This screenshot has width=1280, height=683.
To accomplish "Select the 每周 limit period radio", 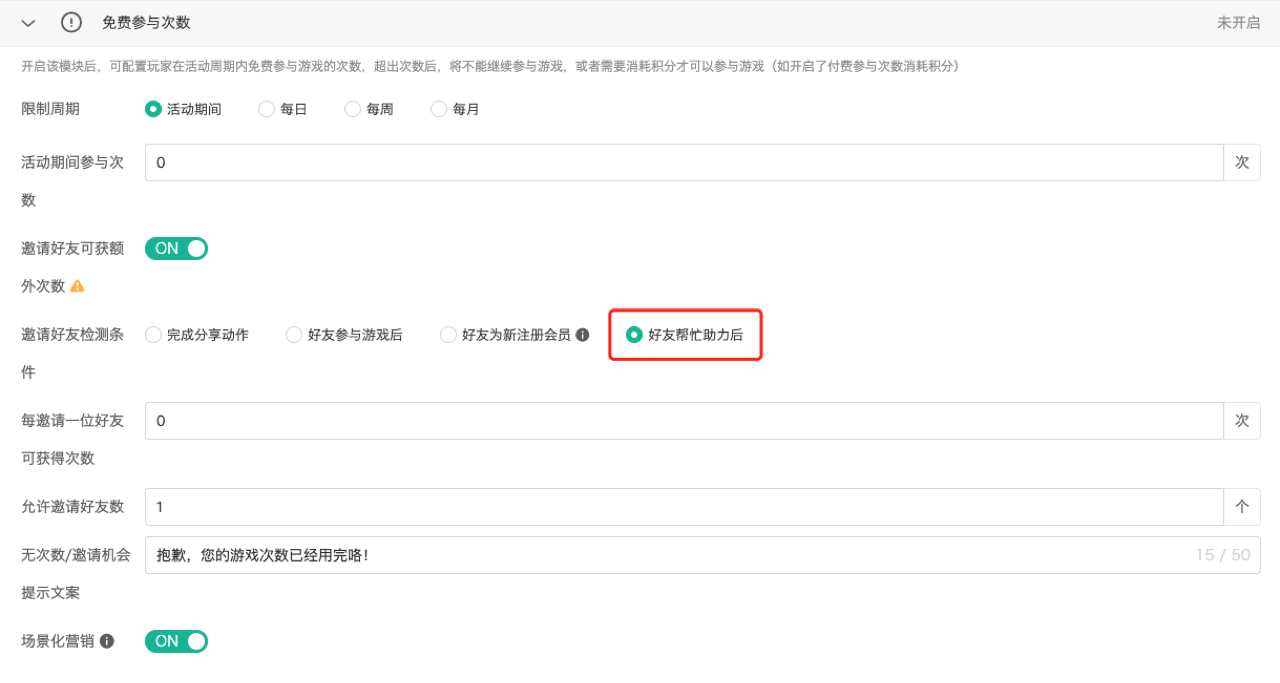I will tap(352, 109).
